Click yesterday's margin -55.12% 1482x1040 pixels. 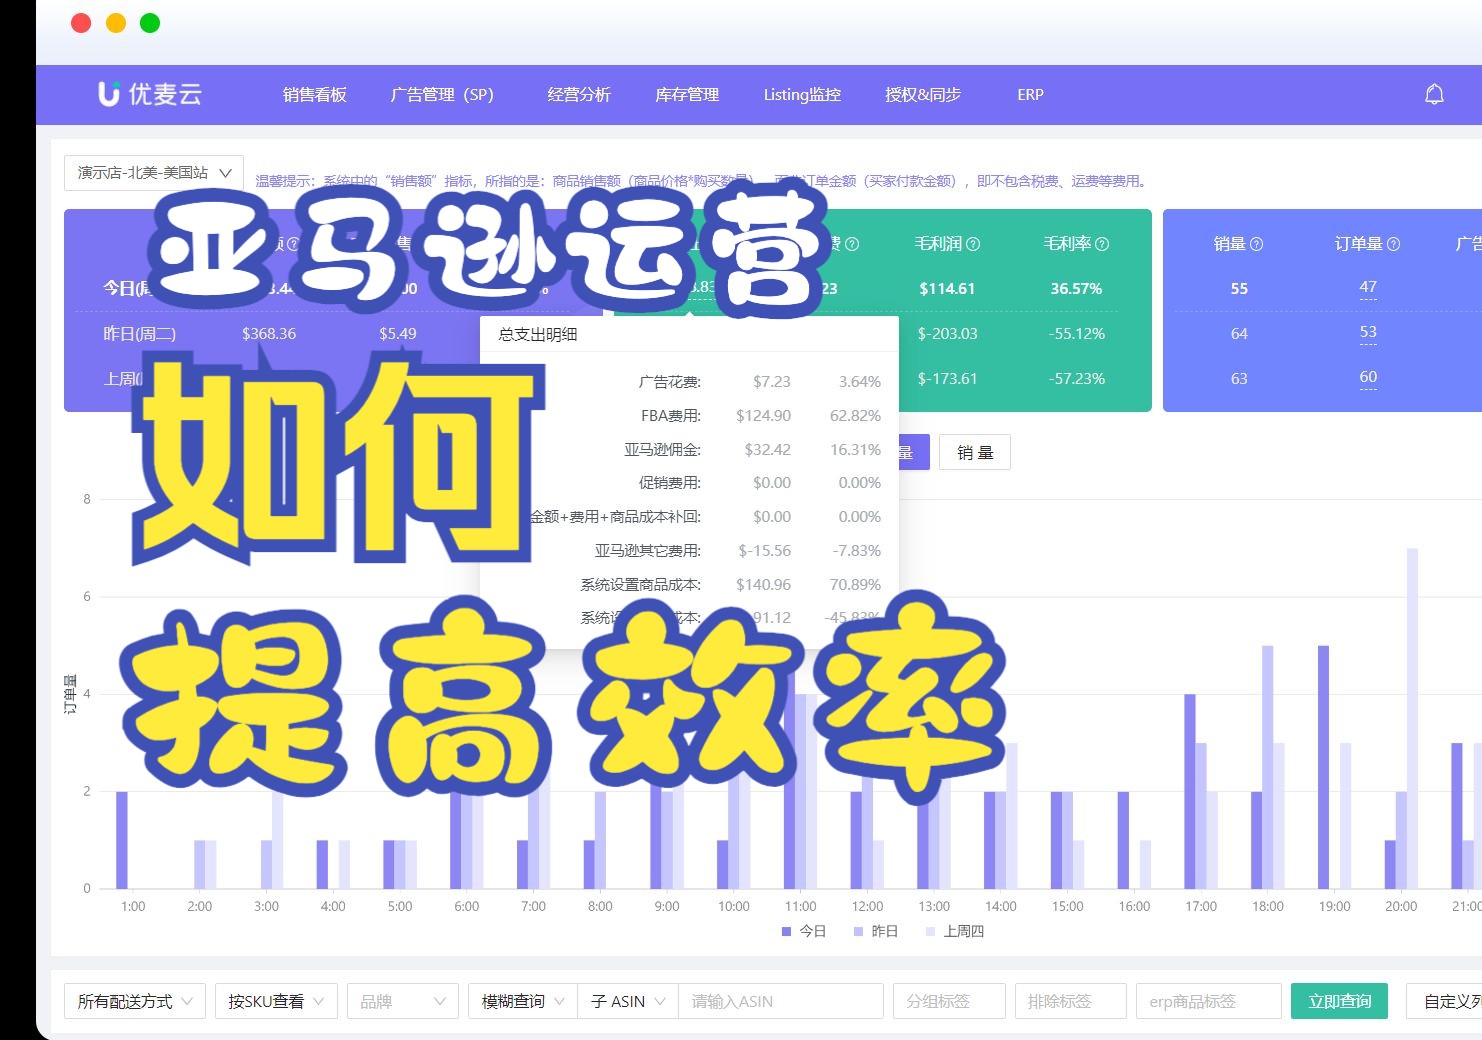tap(1076, 334)
